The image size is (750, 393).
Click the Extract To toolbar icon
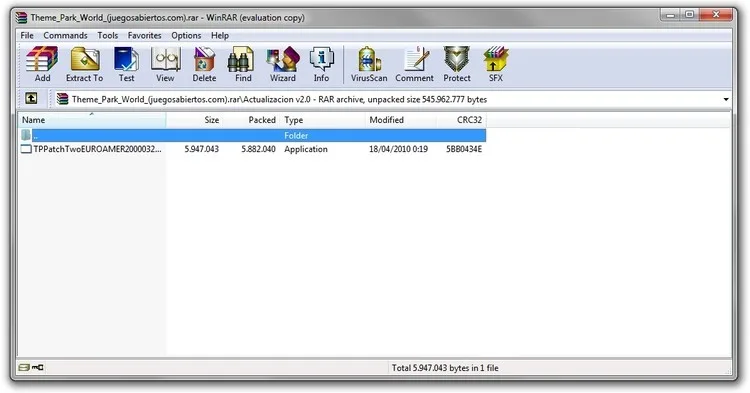pos(85,65)
